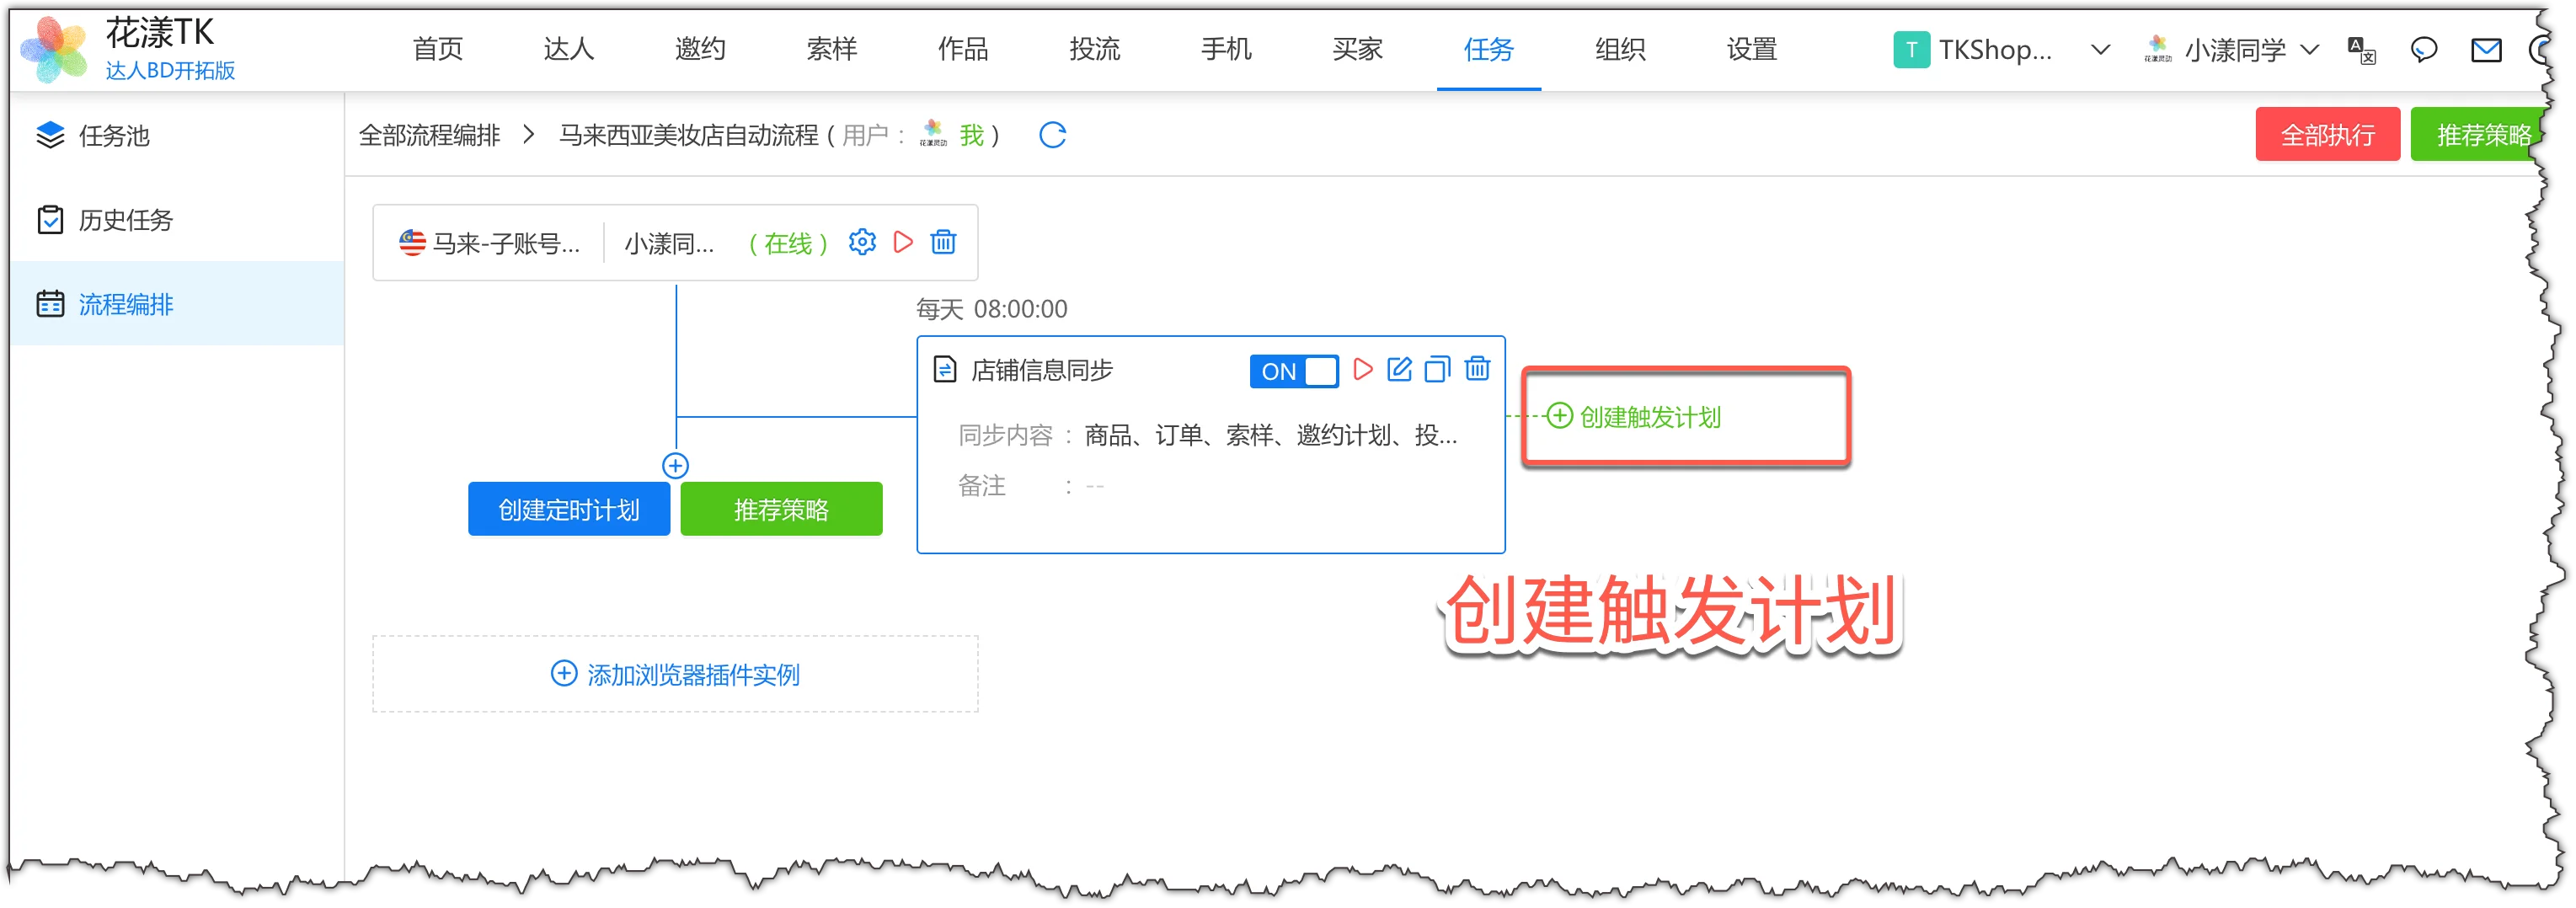Click the 每天 08:00:00 schedule text
Screen dimensions: 2576x908
[x=992, y=309]
